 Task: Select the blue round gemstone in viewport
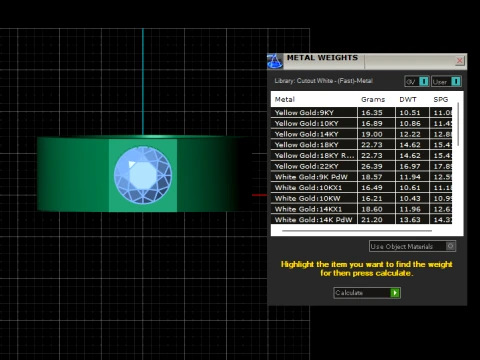point(143,175)
